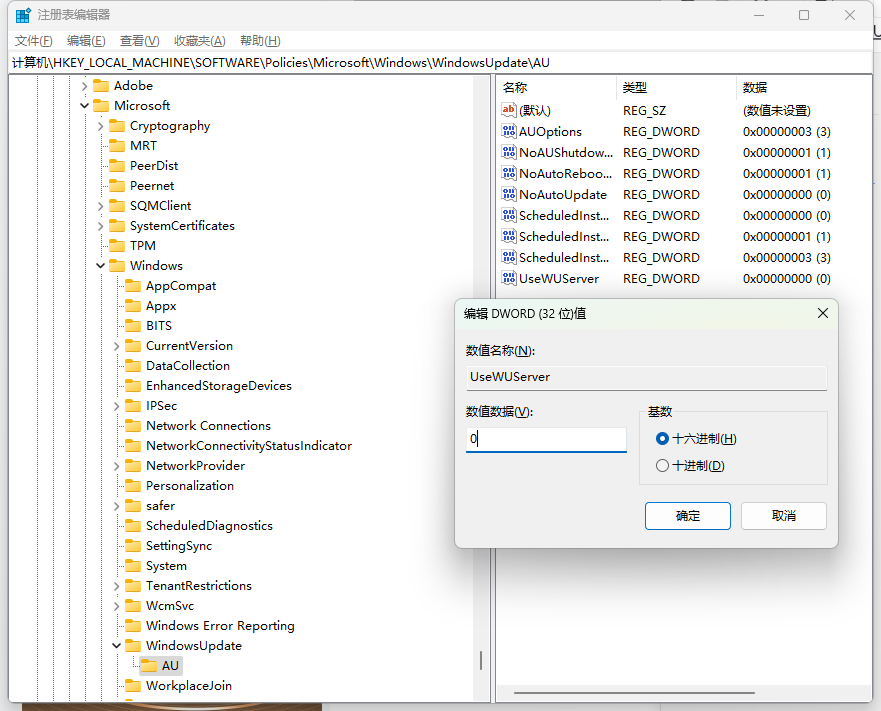The image size is (881, 711).
Task: Open the 查看(V) menu
Action: pos(135,40)
